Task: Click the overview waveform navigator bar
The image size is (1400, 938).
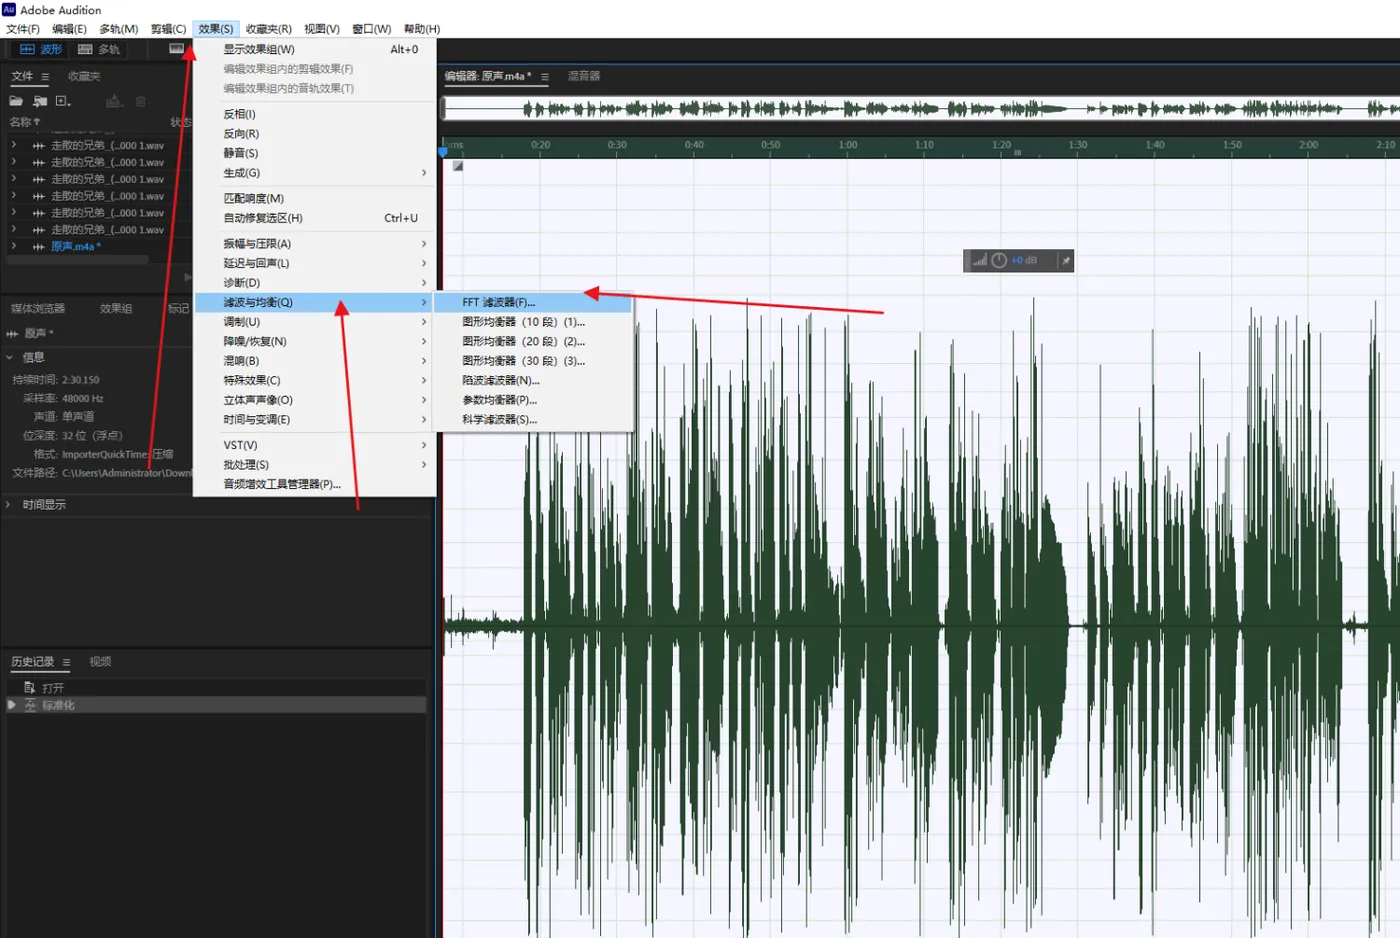Action: pos(920,109)
